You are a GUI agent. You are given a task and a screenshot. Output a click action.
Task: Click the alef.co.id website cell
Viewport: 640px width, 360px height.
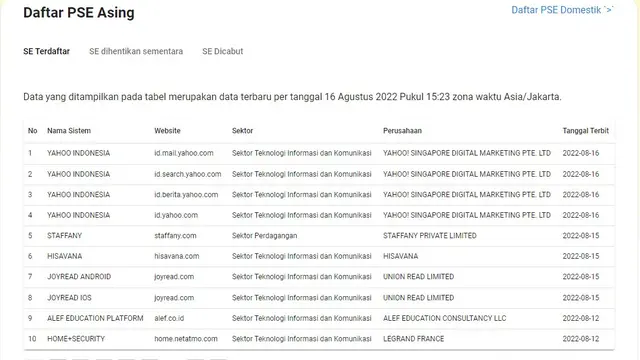click(x=169, y=318)
